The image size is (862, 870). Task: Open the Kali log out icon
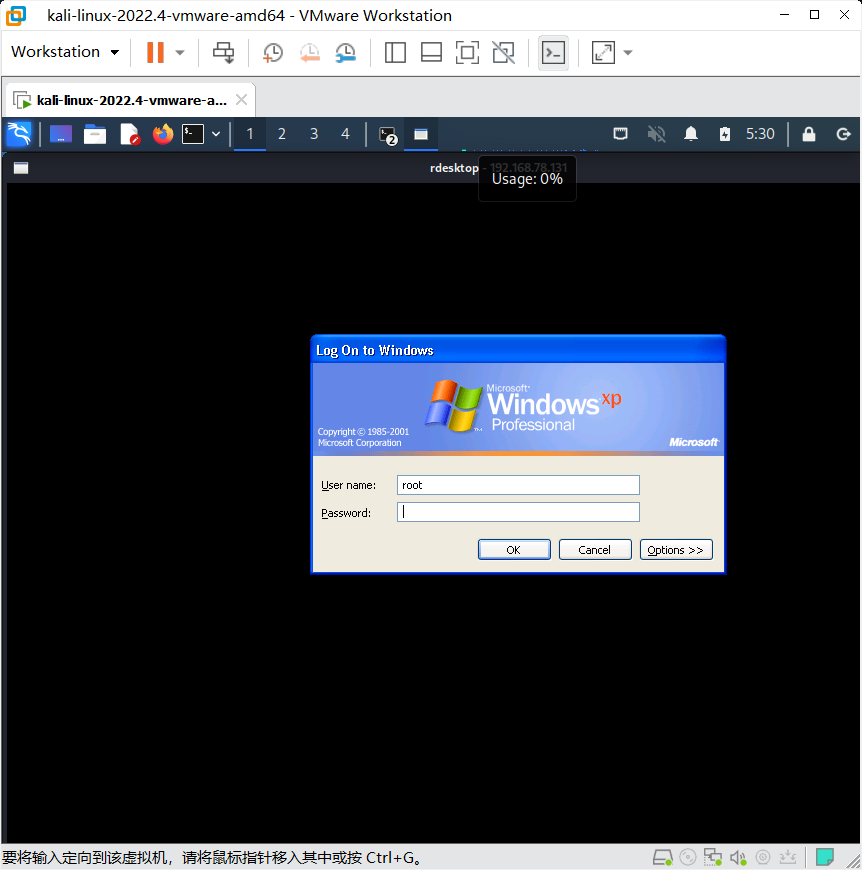point(843,134)
